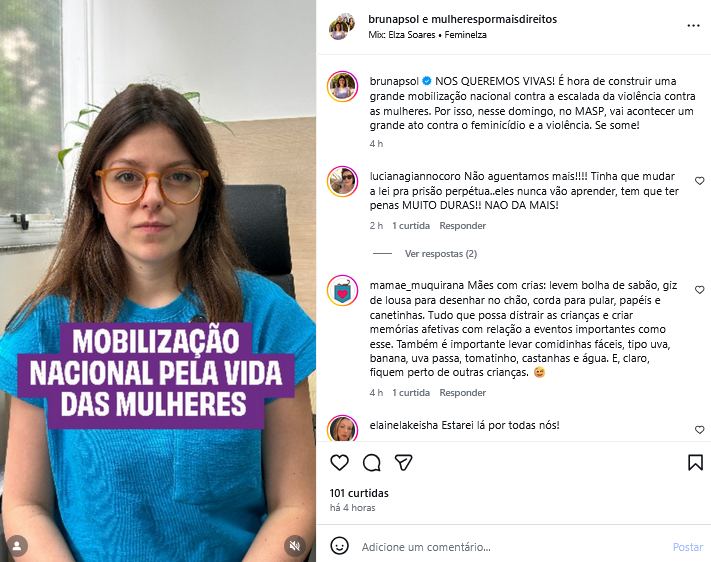Share the post via paper plane icon
Viewport: 711px width, 562px height.
click(403, 462)
